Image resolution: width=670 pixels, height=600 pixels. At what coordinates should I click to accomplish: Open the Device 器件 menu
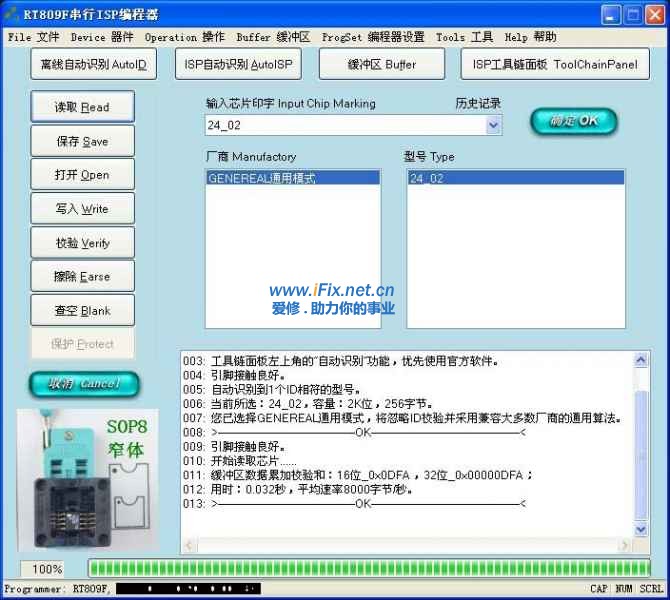point(102,37)
